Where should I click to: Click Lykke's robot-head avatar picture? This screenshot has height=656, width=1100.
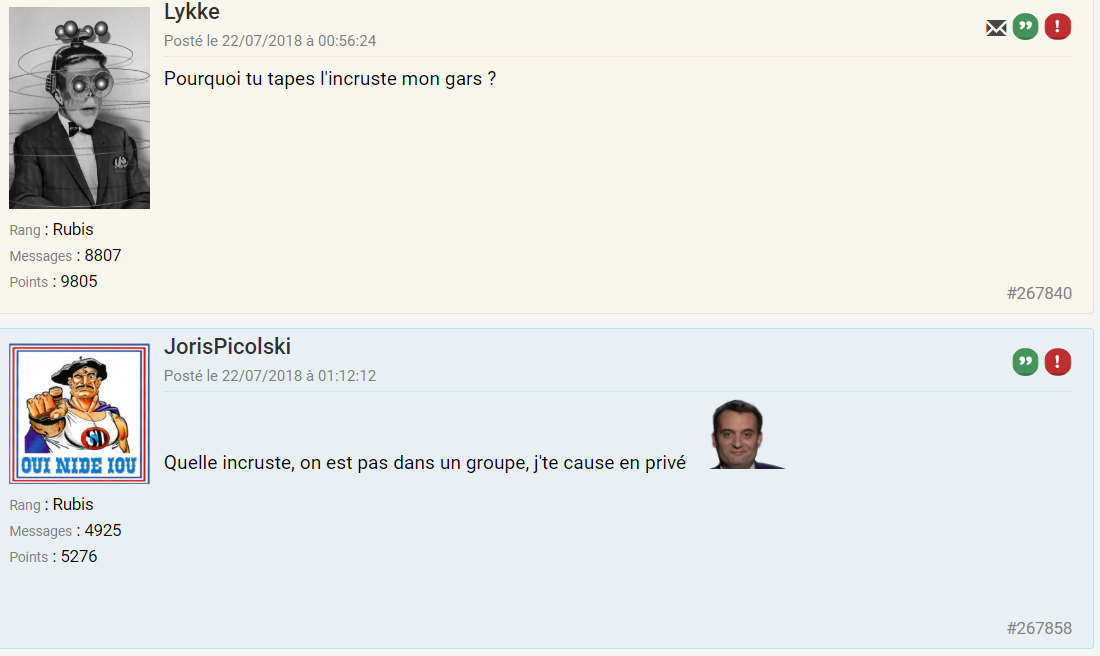(x=79, y=108)
